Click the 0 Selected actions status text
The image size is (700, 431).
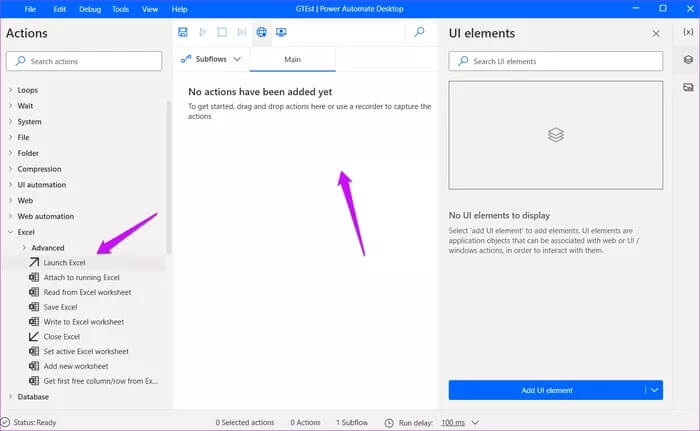point(245,423)
